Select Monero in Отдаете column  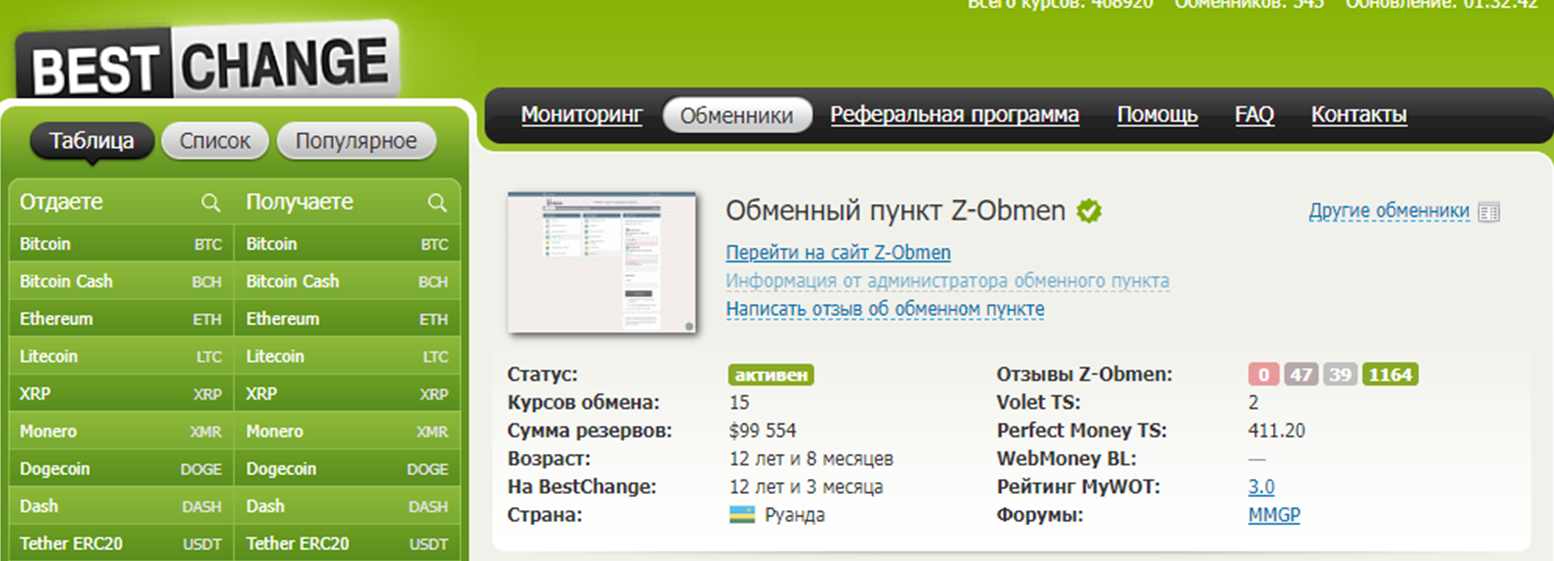[121, 432]
